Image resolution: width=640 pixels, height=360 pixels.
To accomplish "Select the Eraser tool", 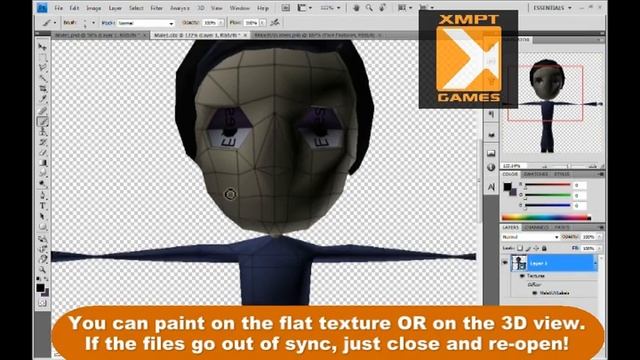I will (42, 153).
